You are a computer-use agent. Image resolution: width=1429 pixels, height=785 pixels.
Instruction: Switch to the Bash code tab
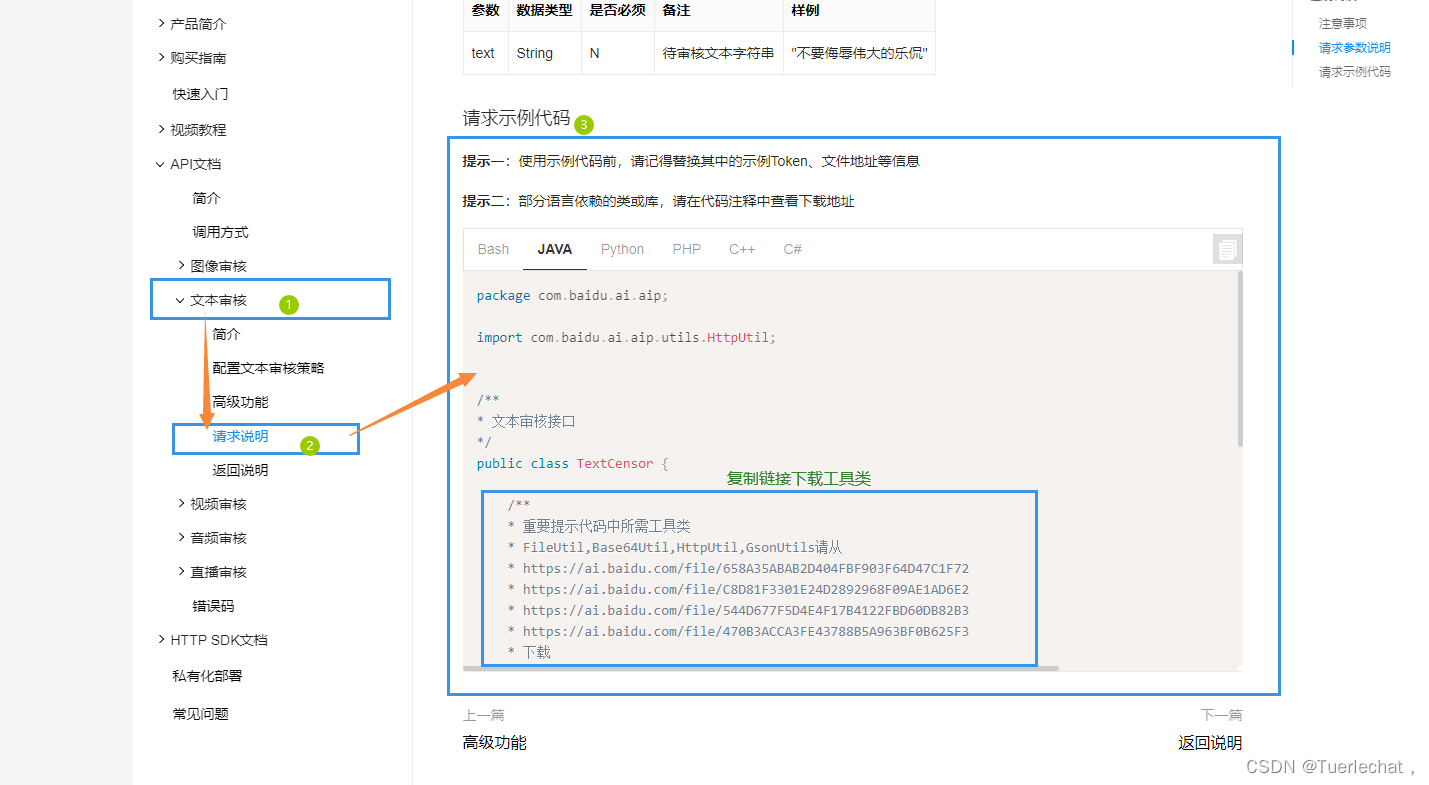(493, 249)
